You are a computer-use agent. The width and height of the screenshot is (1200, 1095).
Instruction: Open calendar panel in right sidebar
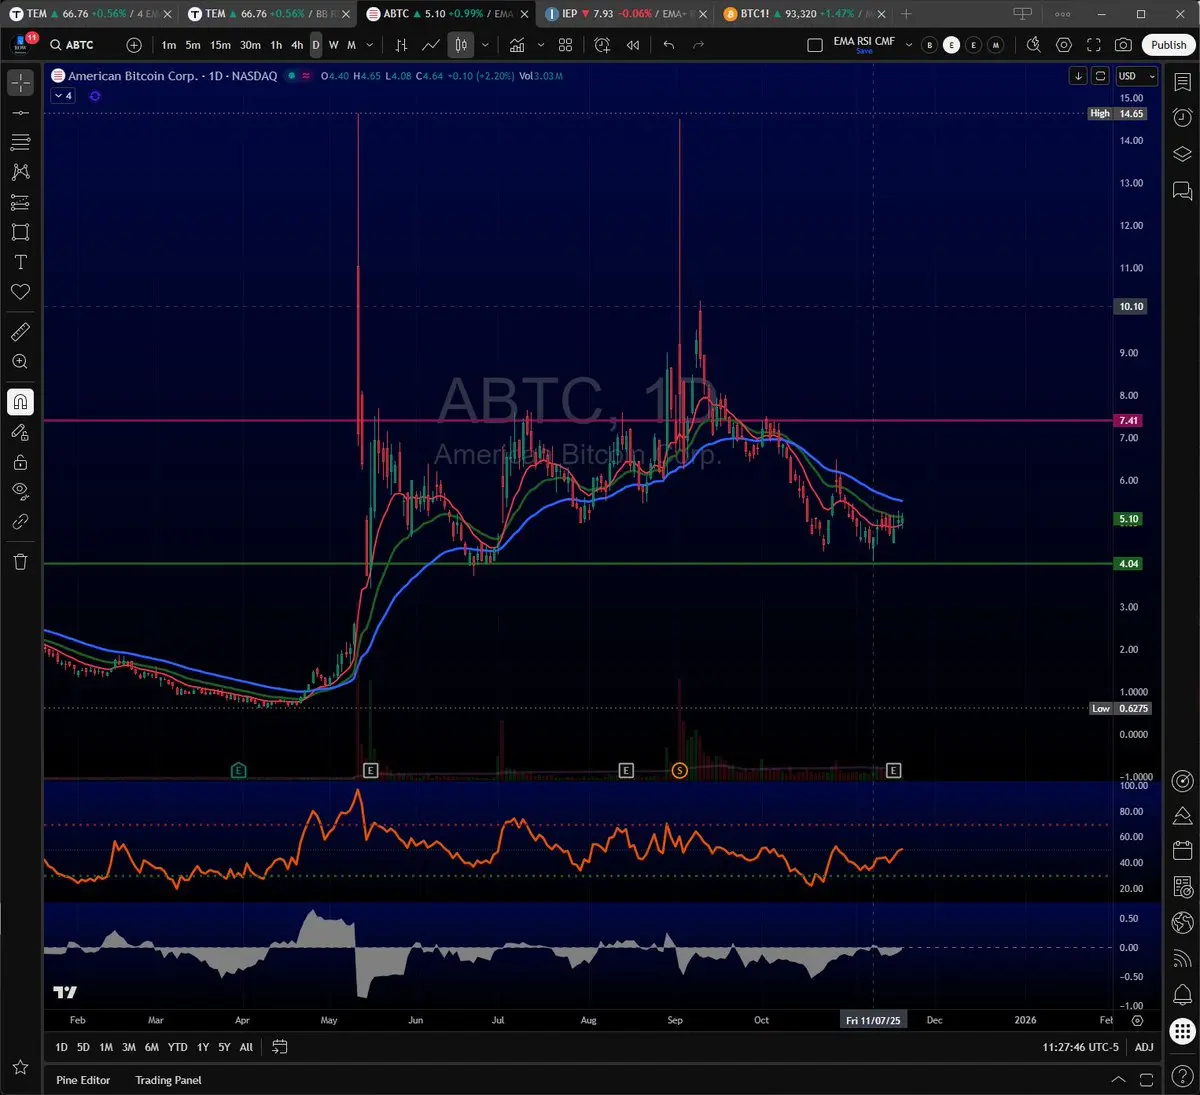coord(1182,851)
